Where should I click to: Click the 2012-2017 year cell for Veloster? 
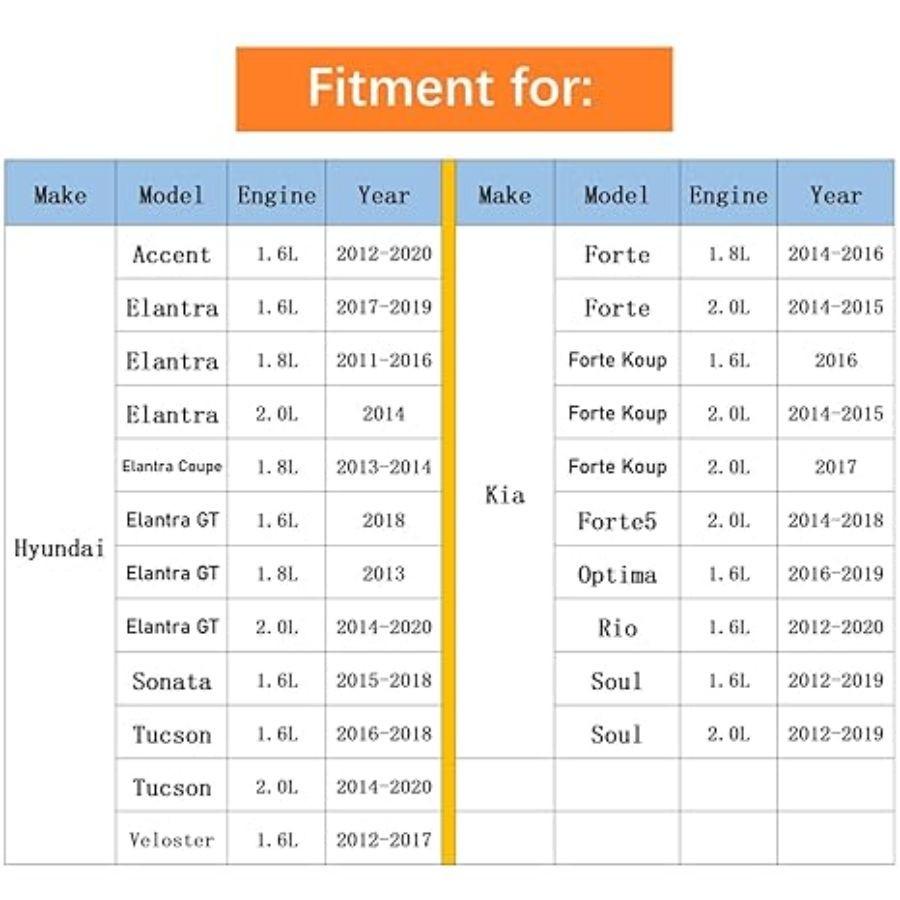[x=383, y=840]
